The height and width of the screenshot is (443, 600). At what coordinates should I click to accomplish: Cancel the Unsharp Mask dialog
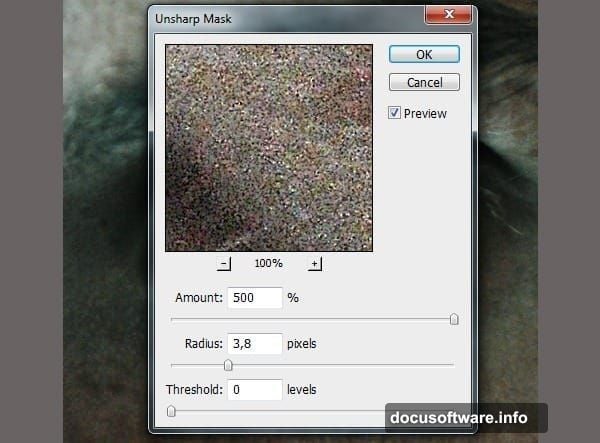coord(424,82)
